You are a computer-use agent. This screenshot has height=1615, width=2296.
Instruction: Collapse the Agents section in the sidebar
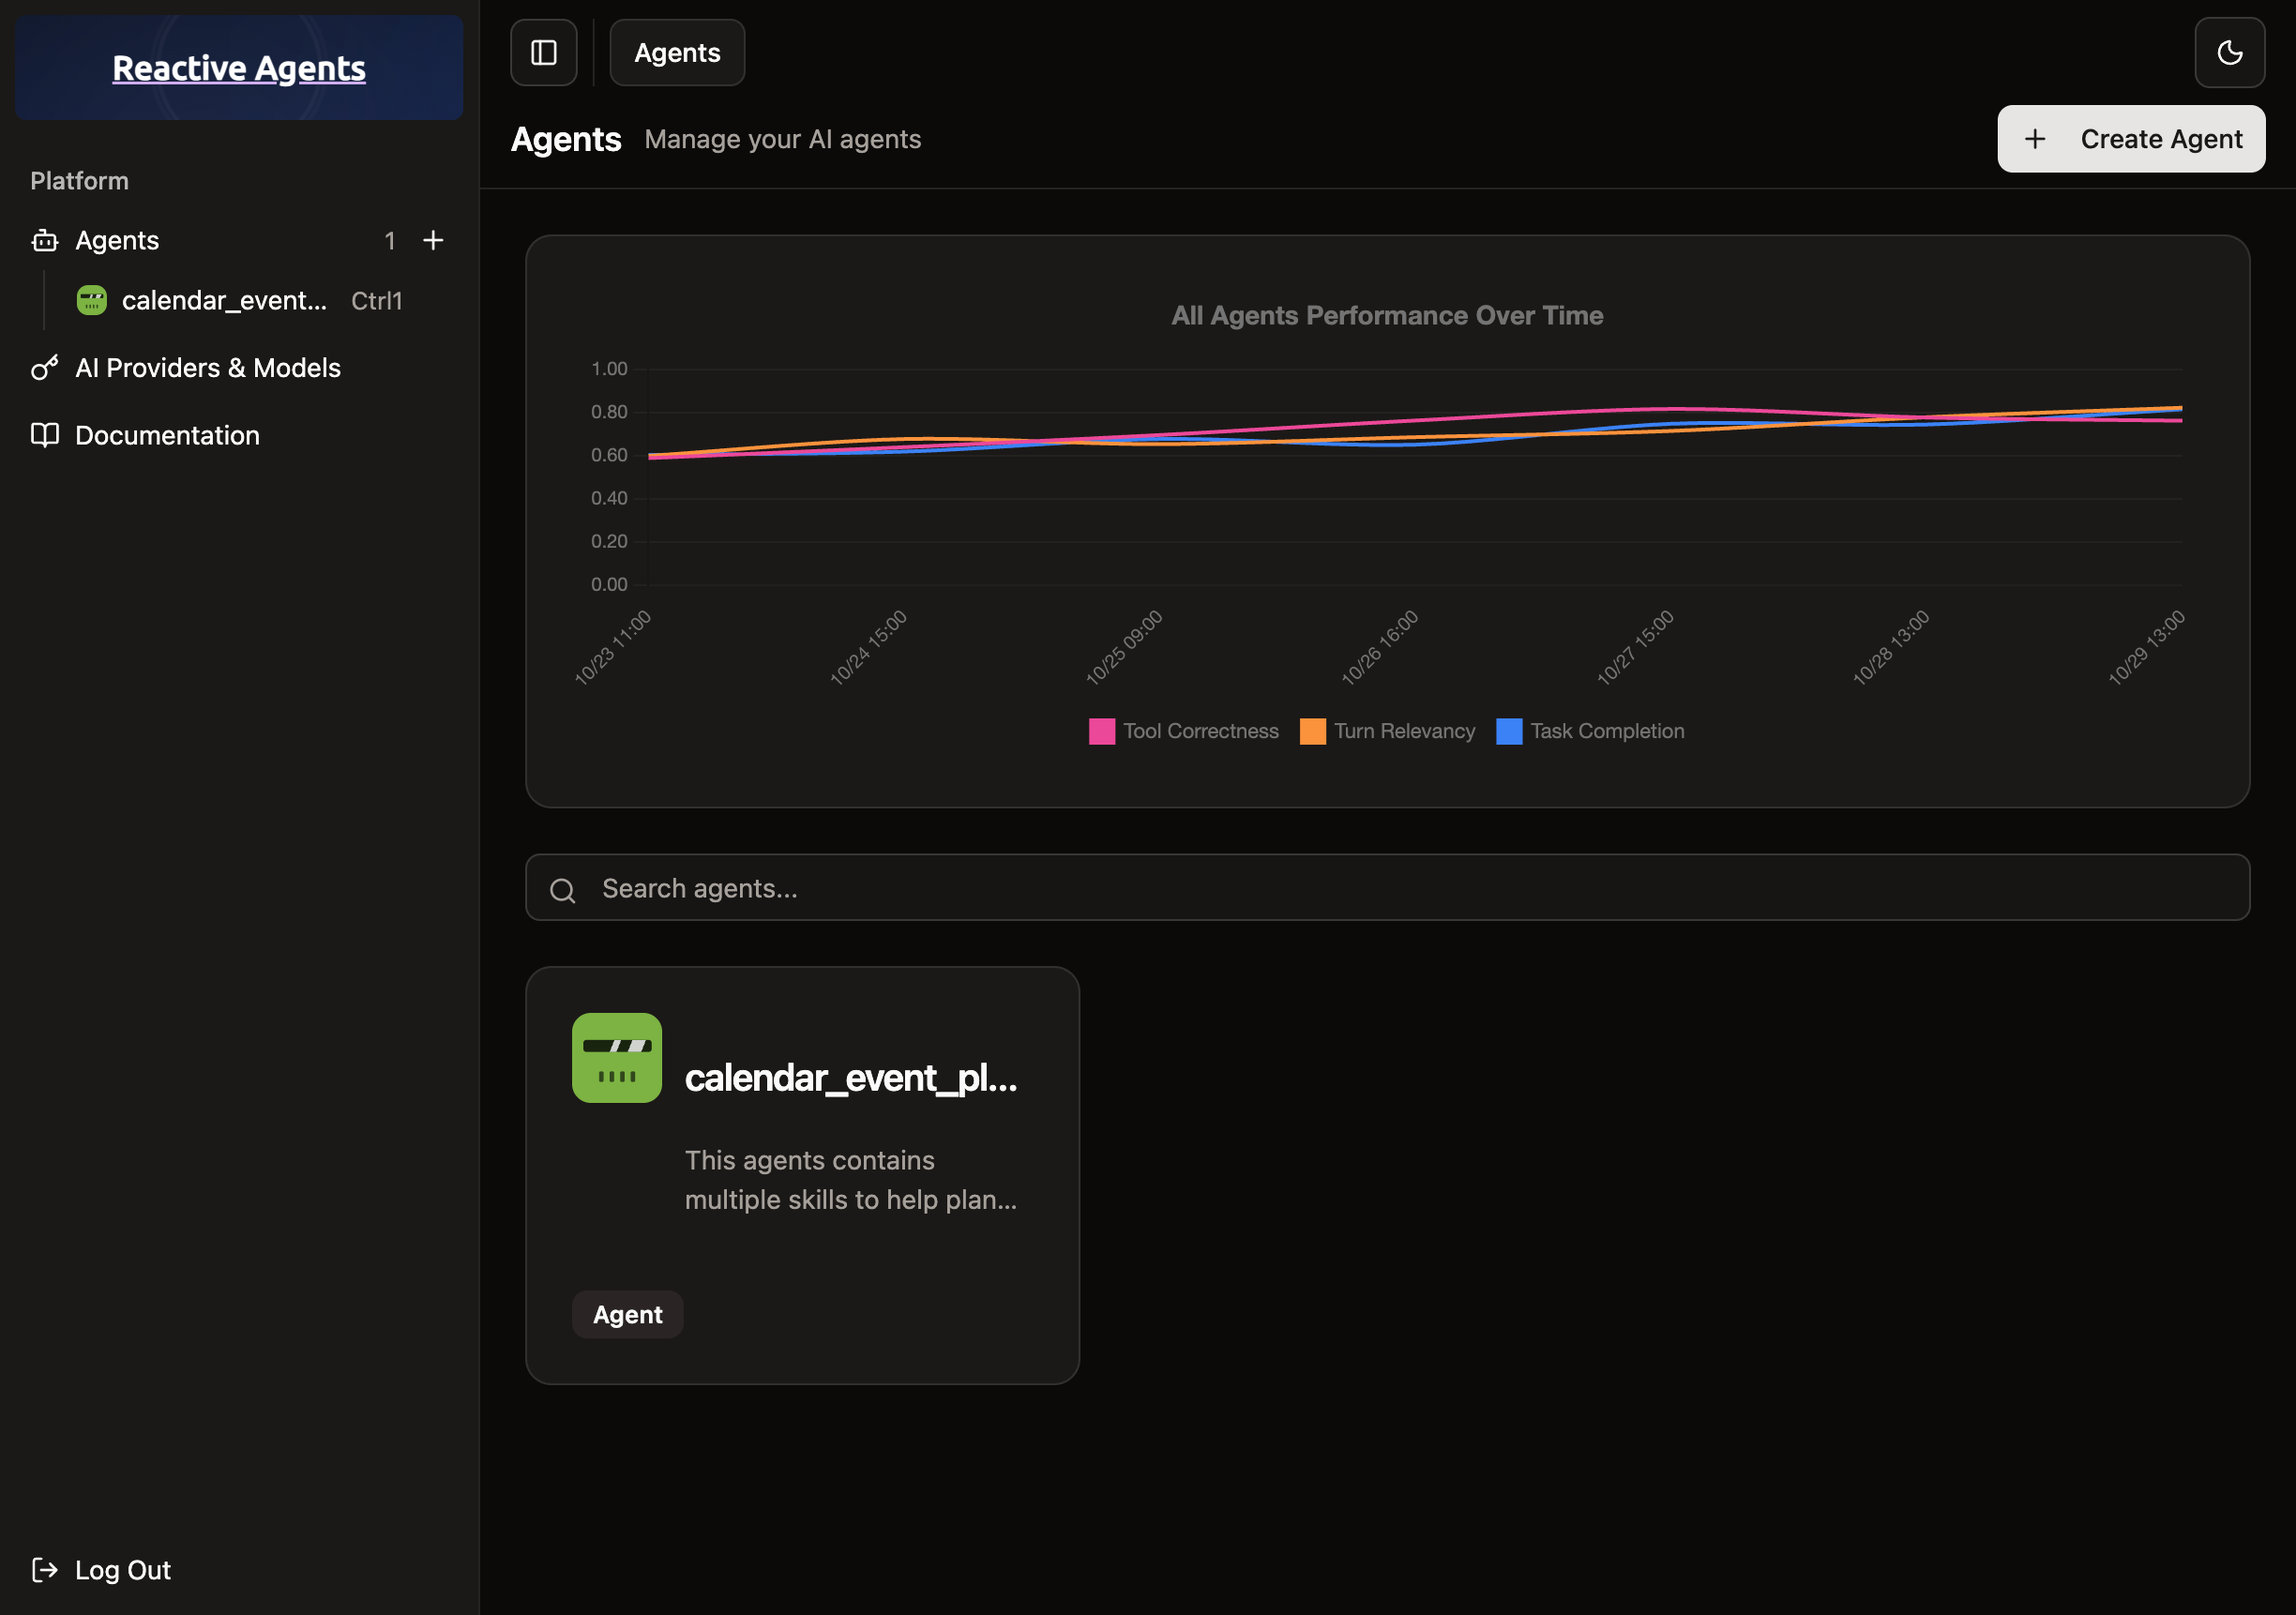[x=117, y=240]
